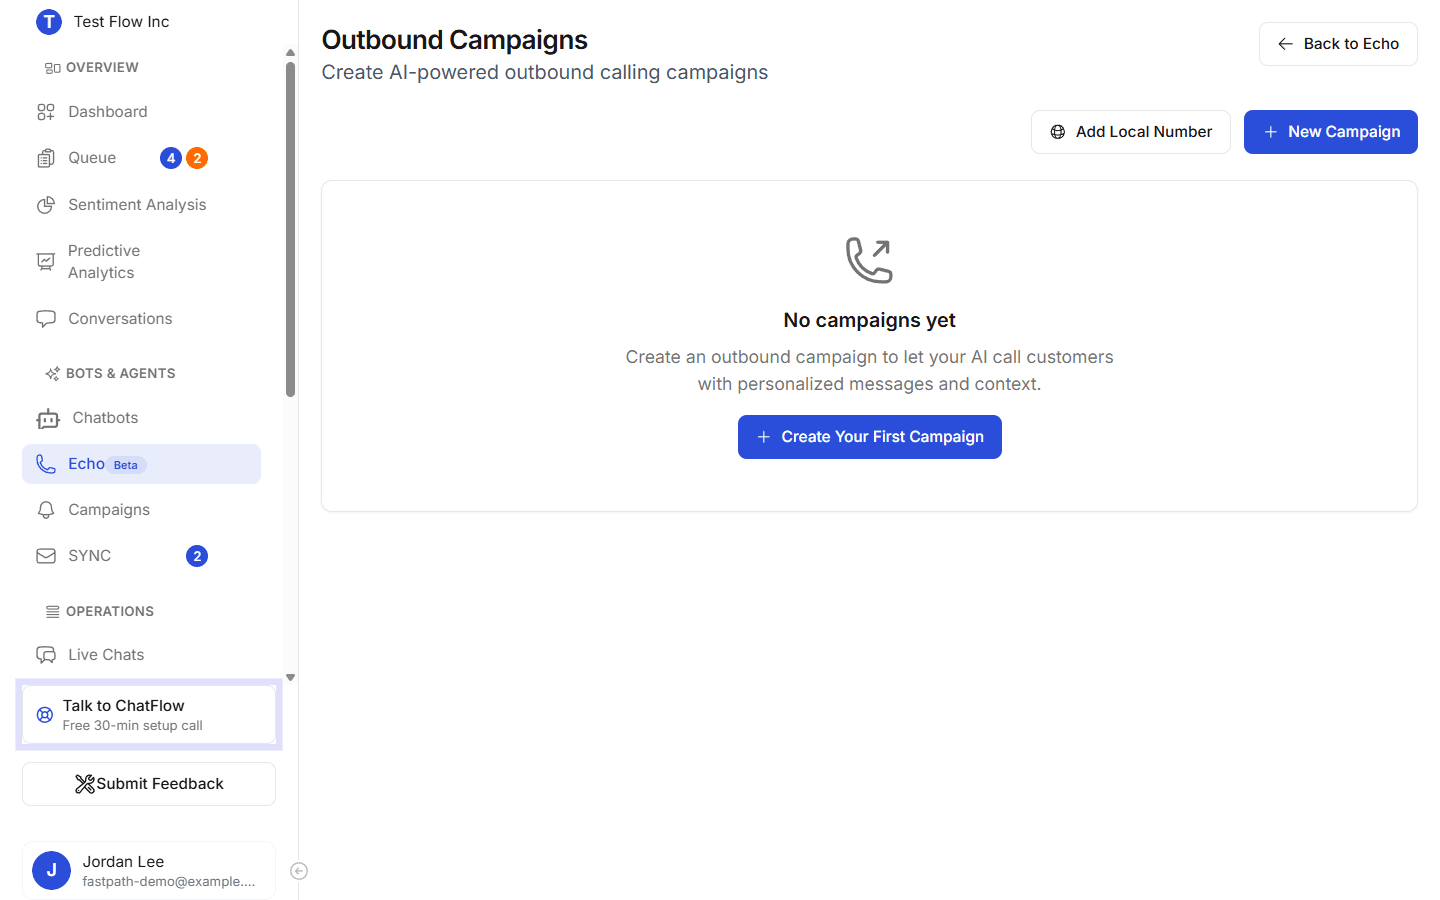Click the Talk to ChatFlow card
Viewport: 1440px width, 900px height.
coord(149,715)
